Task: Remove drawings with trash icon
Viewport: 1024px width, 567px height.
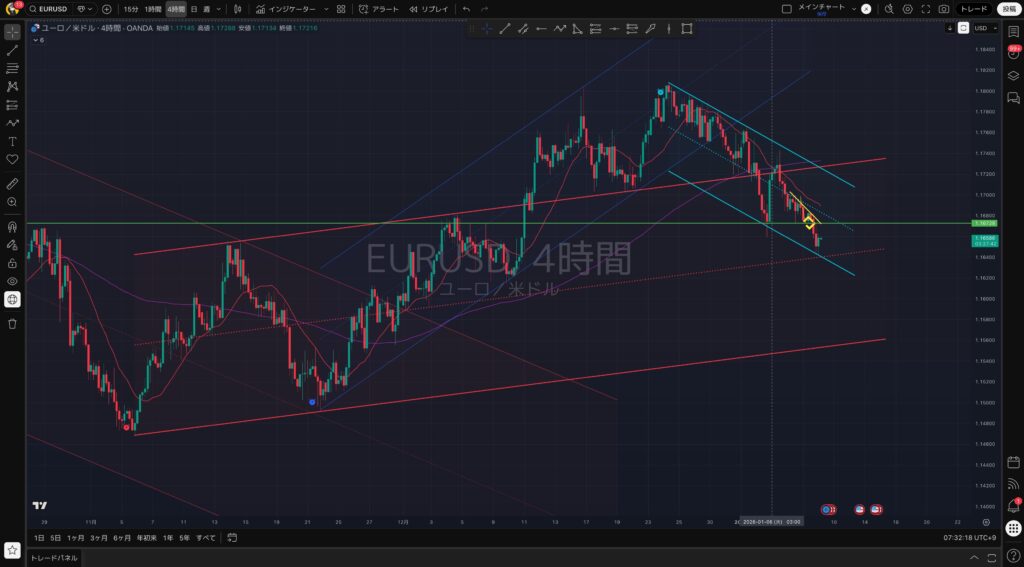Action: (12, 324)
